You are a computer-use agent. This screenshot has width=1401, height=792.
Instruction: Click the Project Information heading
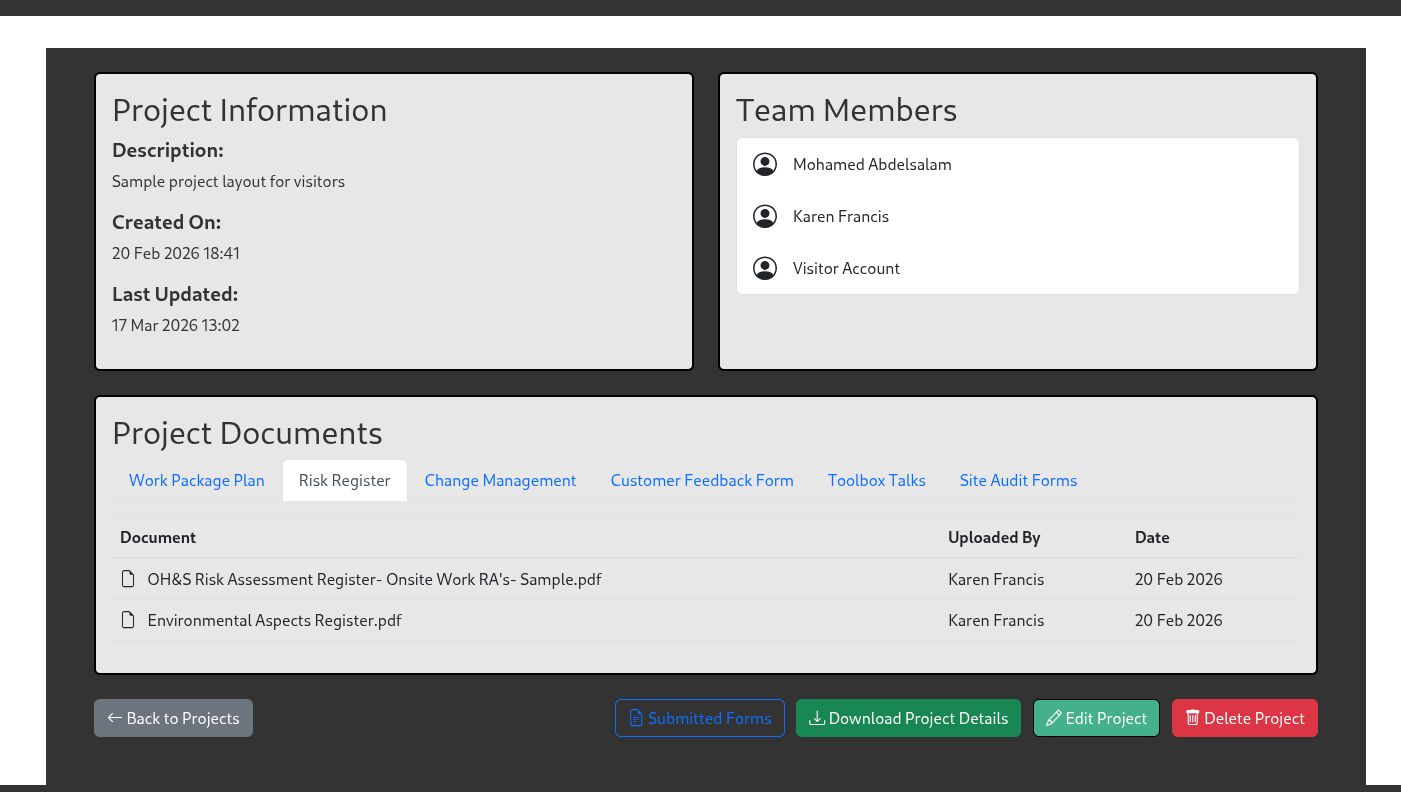coord(249,110)
